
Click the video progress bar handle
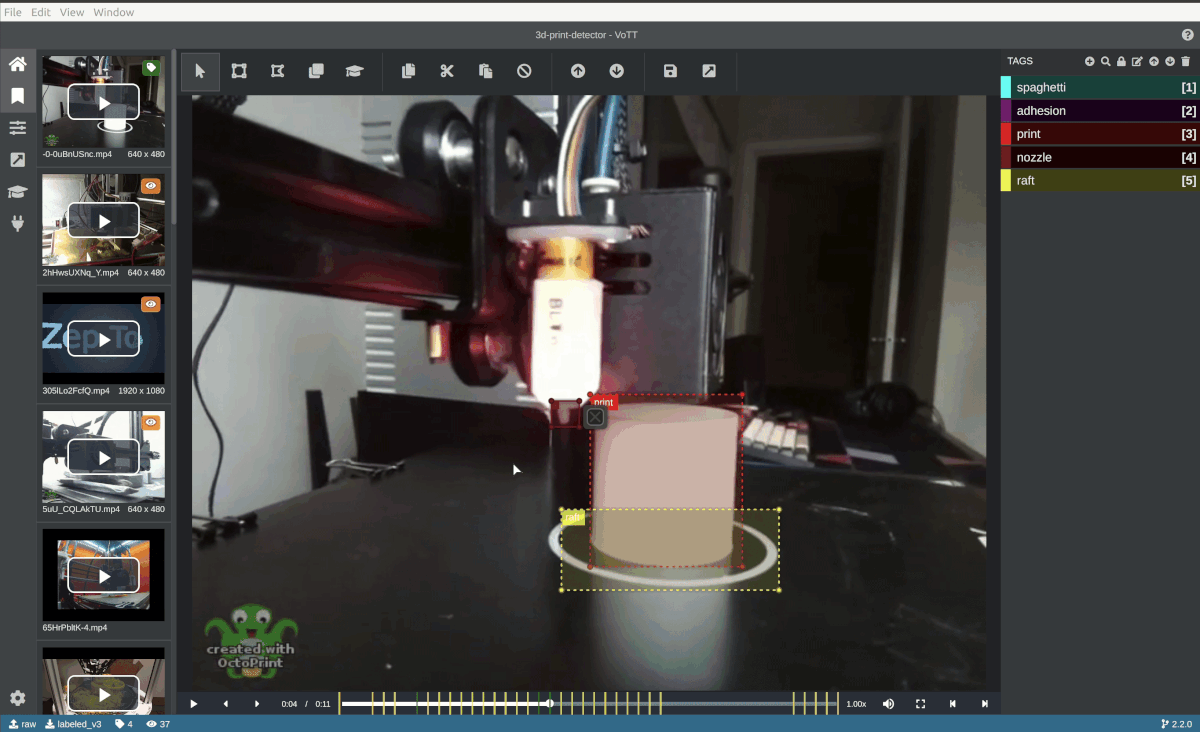(549, 704)
